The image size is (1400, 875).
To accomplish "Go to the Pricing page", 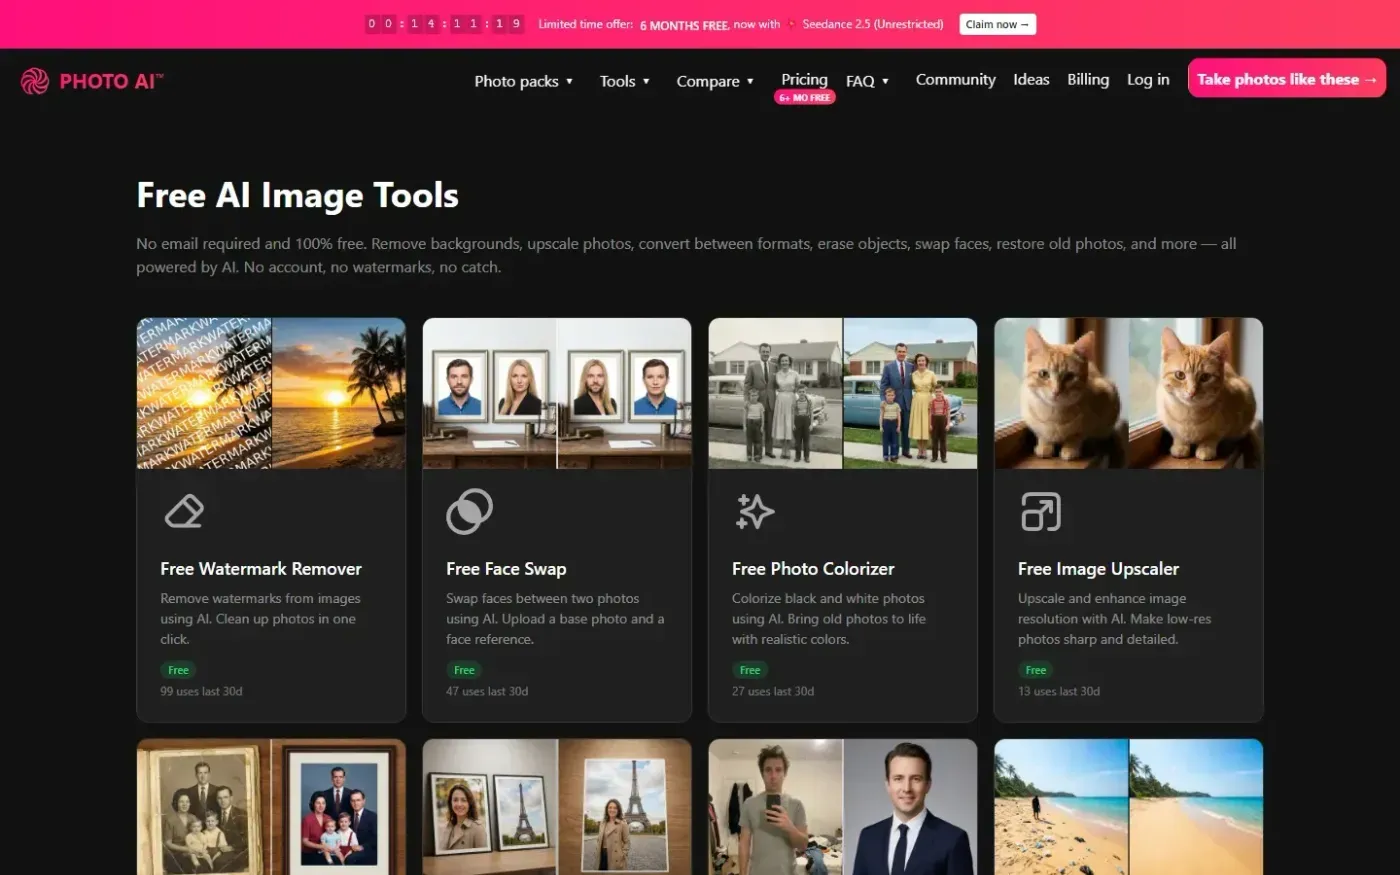I will pos(804,79).
